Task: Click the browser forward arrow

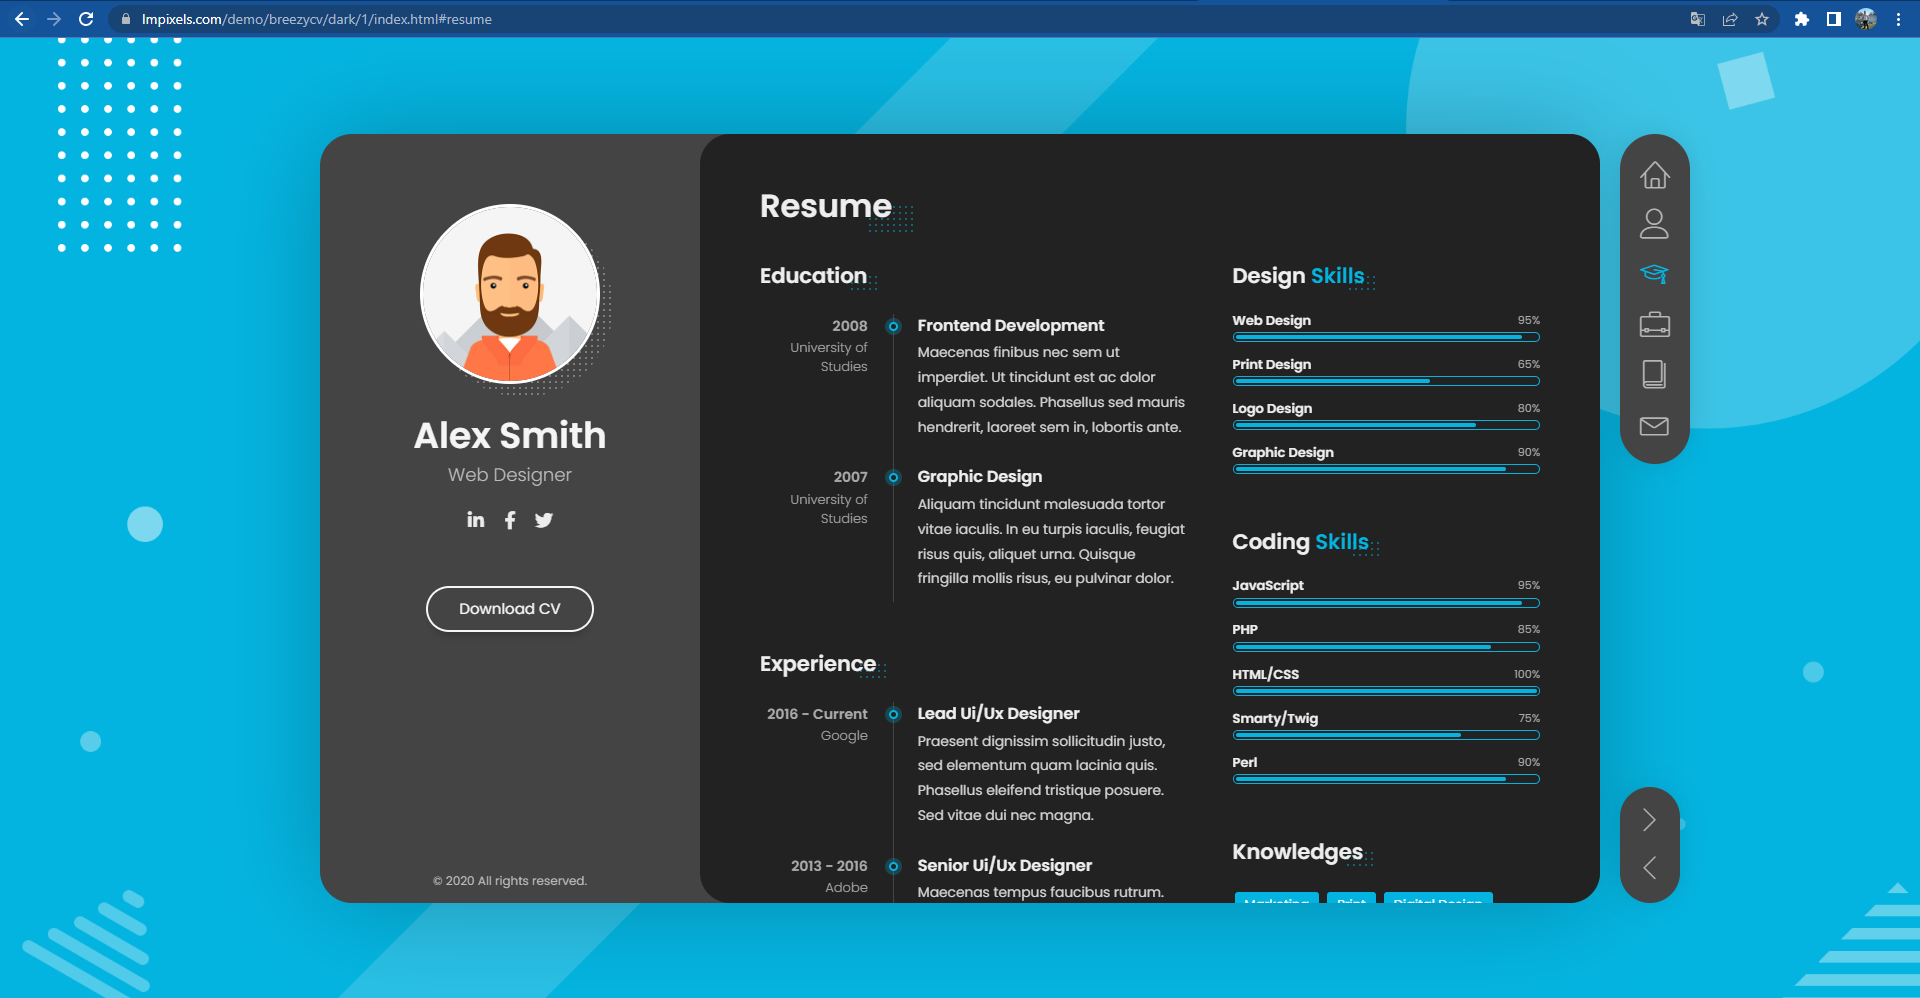Action: pyautogui.click(x=54, y=19)
